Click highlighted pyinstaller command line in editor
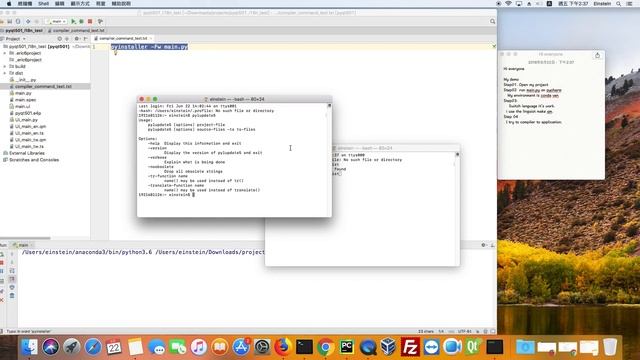 [149, 47]
